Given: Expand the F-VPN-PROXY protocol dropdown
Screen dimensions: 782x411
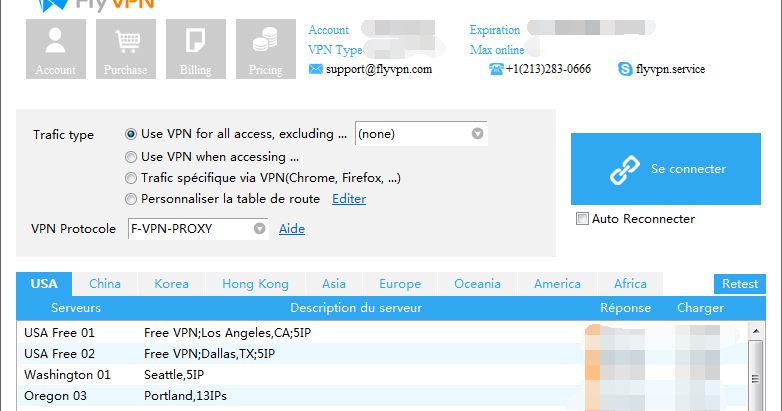Looking at the screenshot, I should [198, 228].
